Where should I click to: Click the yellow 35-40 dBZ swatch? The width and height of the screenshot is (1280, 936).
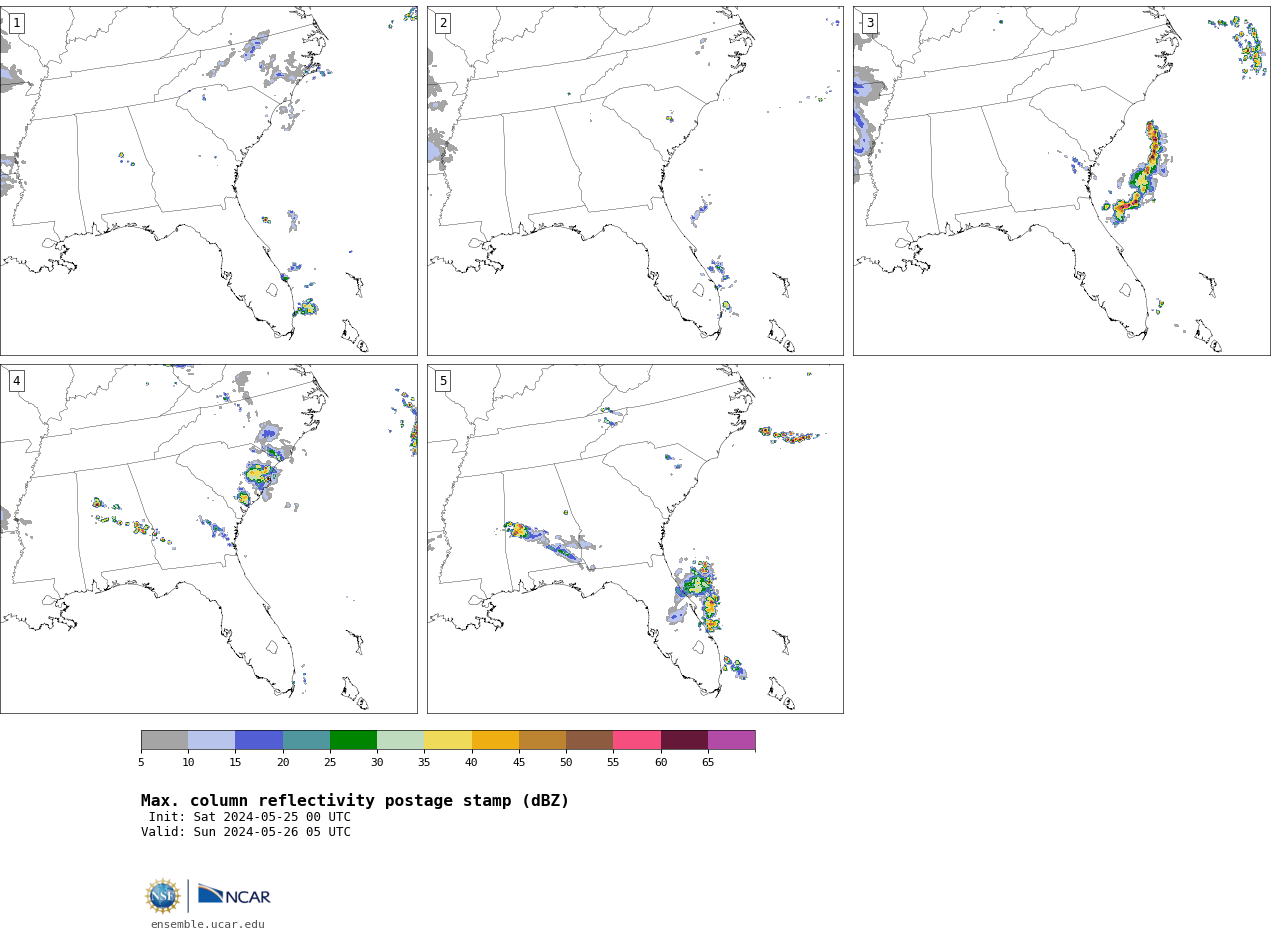tap(448, 740)
